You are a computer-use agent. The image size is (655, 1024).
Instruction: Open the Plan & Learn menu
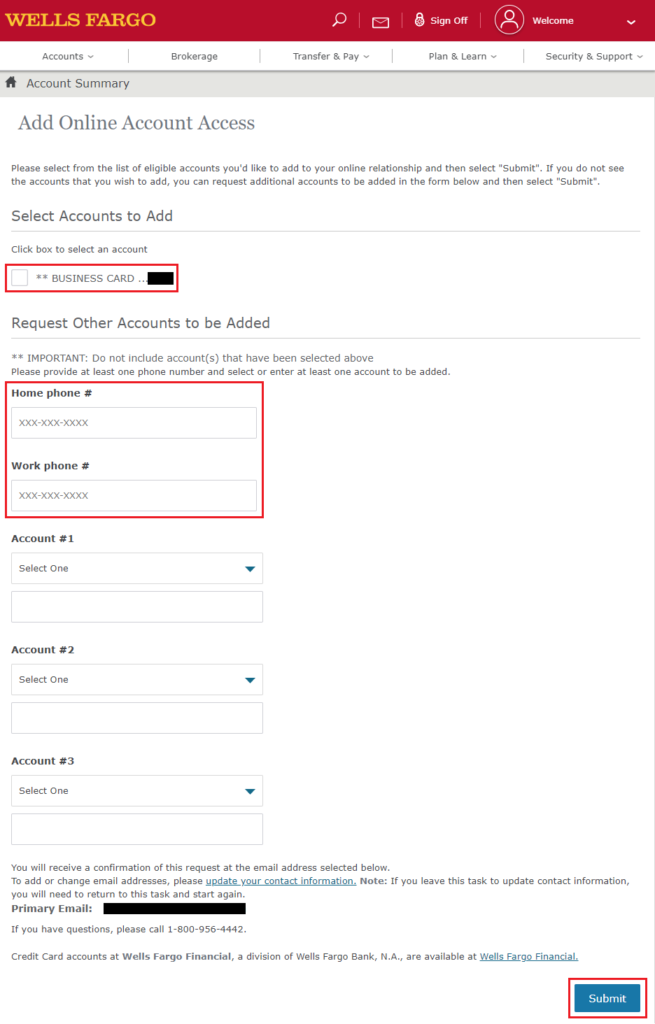(462, 56)
